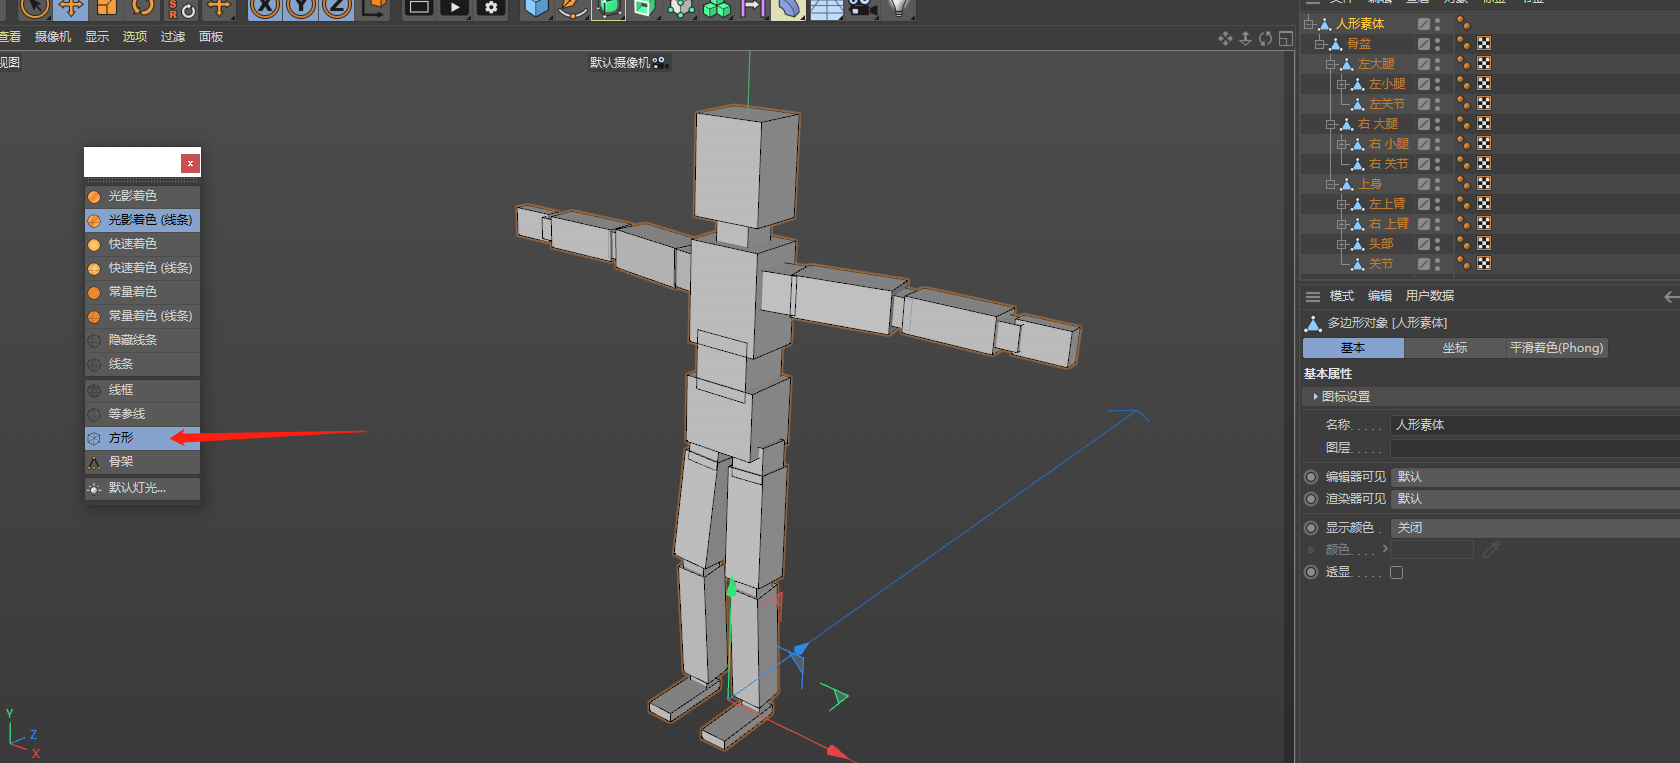
Task: Expand the 左上臂 tree node
Action: pyautogui.click(x=1341, y=203)
